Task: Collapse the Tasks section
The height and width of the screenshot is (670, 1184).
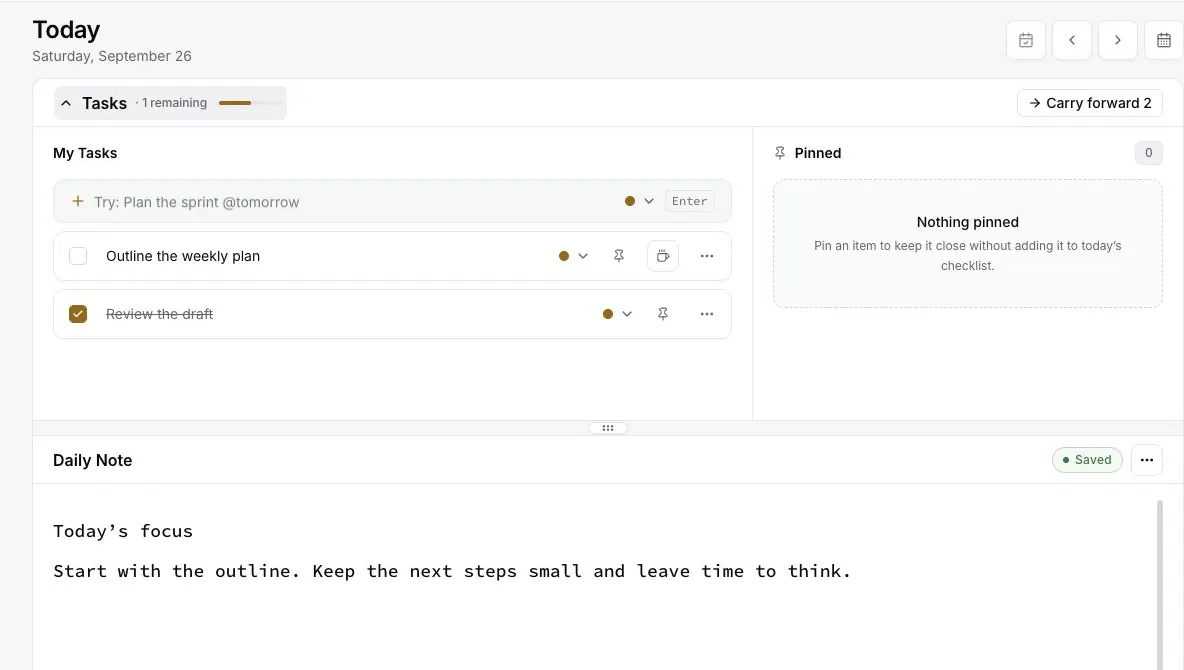Action: [170, 103]
